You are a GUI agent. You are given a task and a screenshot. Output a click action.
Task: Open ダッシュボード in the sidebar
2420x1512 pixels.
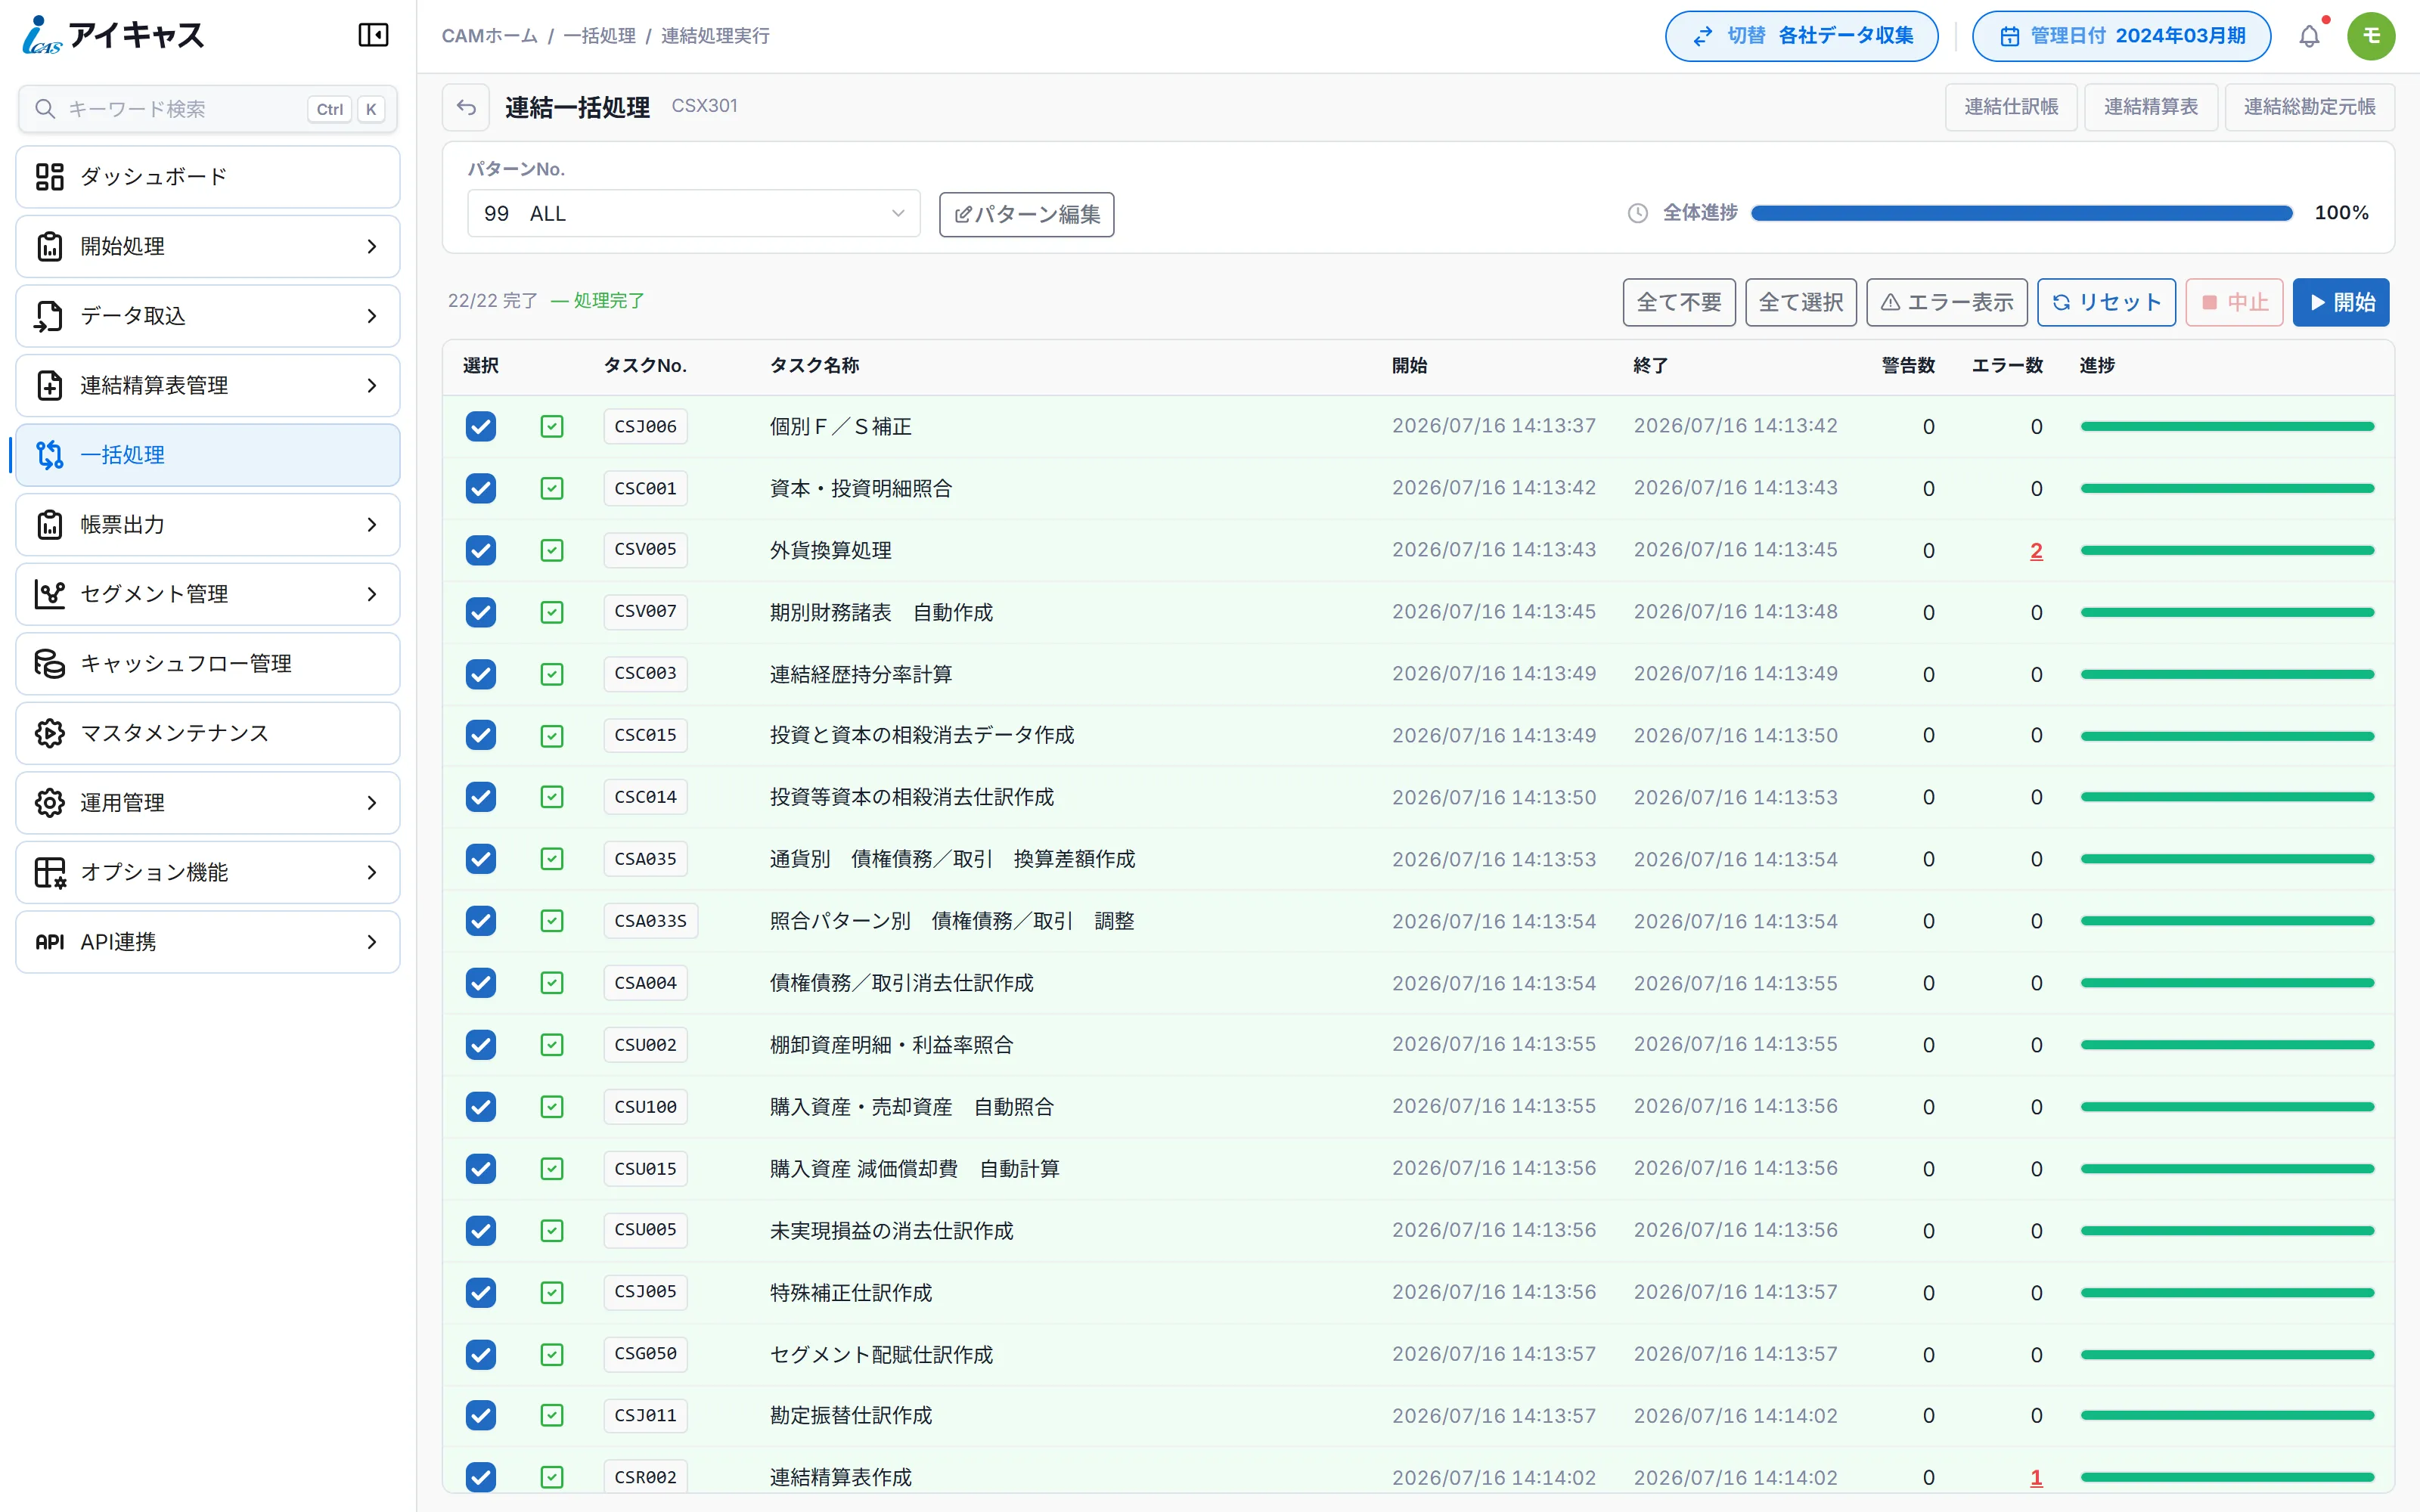(208, 177)
